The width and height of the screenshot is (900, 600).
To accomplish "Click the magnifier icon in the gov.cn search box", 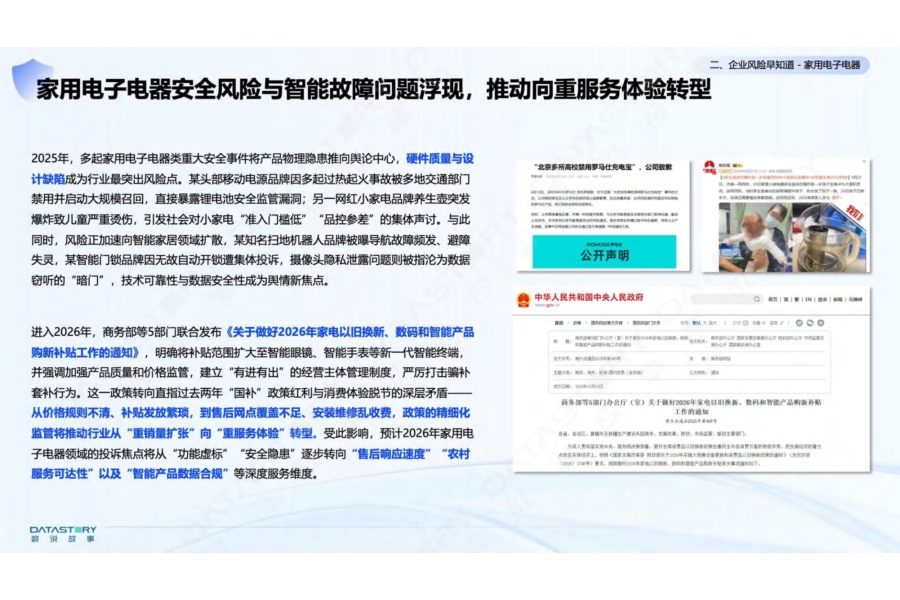I will (757, 299).
